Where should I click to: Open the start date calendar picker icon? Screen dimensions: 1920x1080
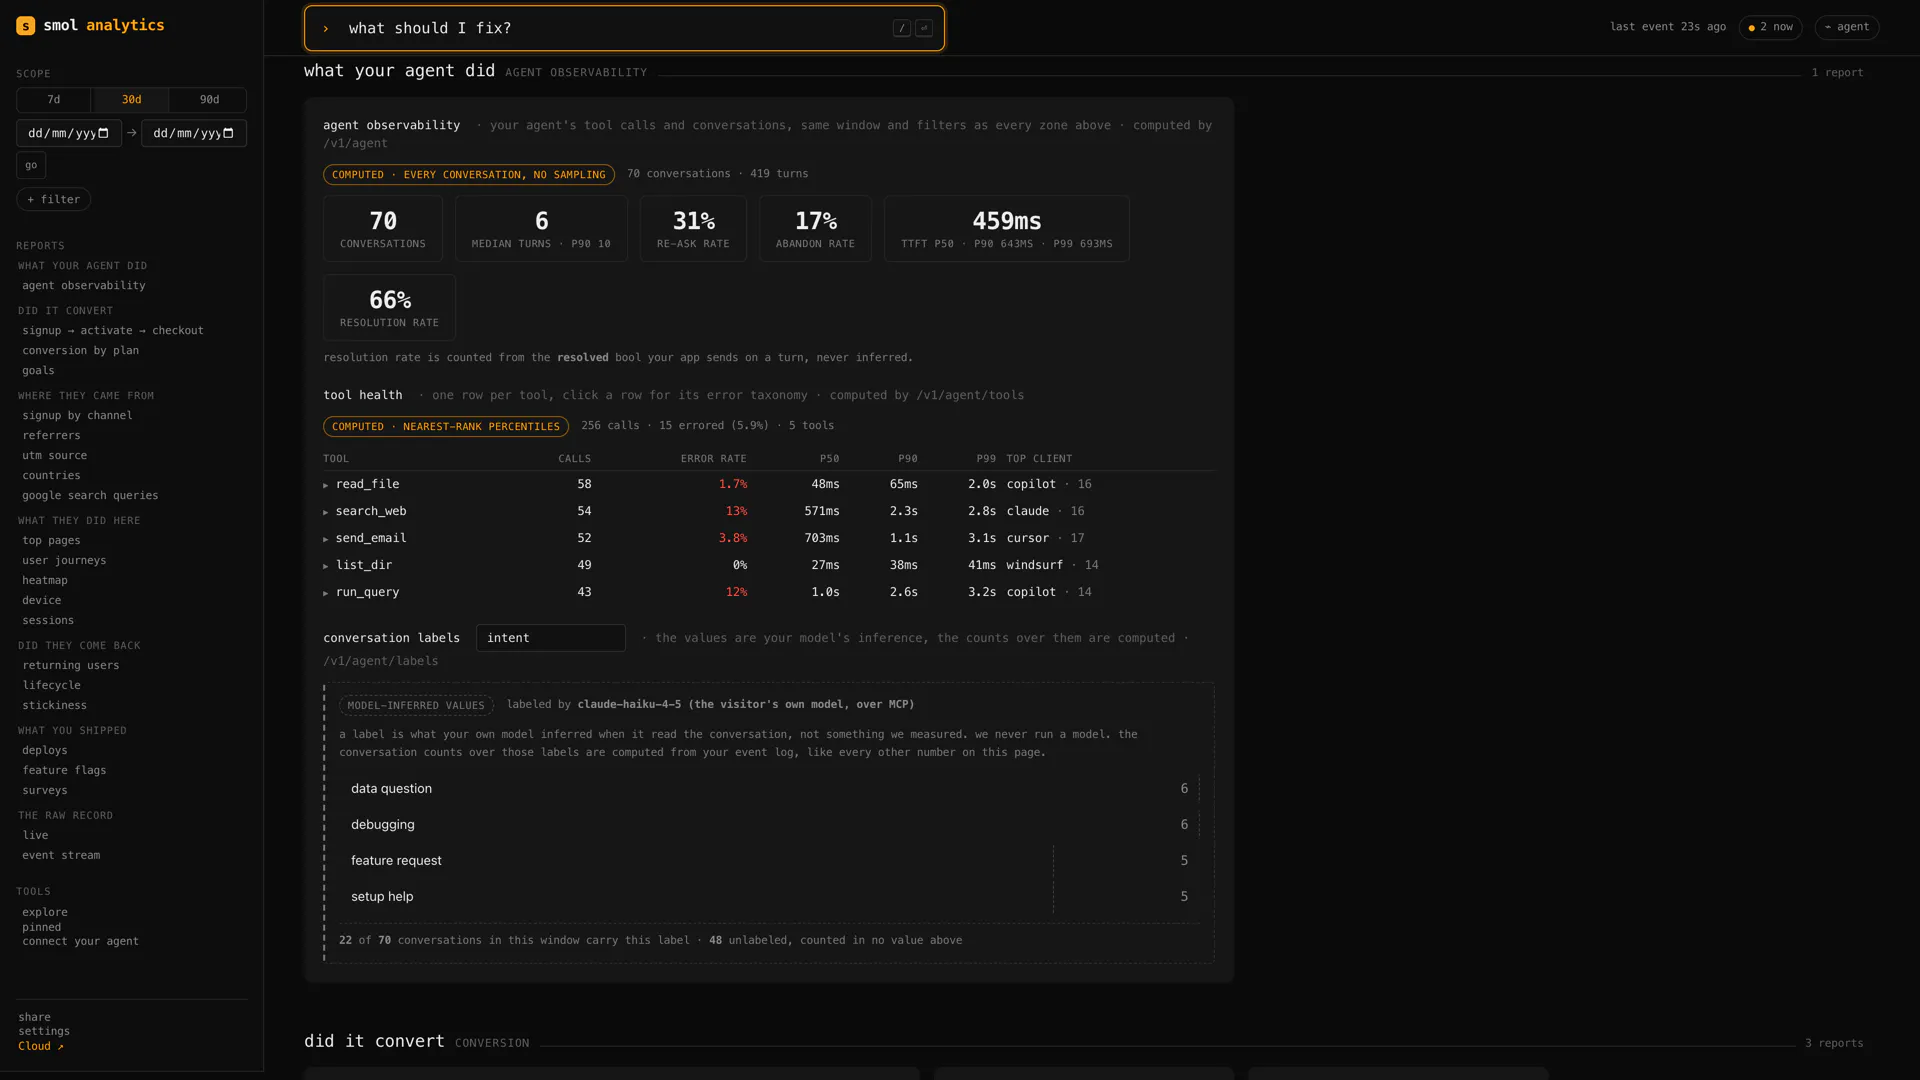pyautogui.click(x=103, y=133)
